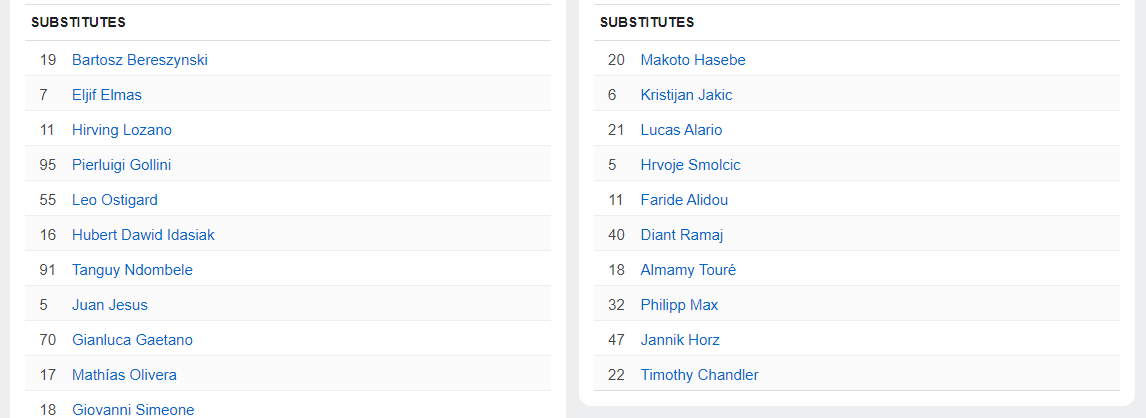The height and width of the screenshot is (418, 1146).
Task: Select Hirving Lozano from substitutes
Action: 122,130
